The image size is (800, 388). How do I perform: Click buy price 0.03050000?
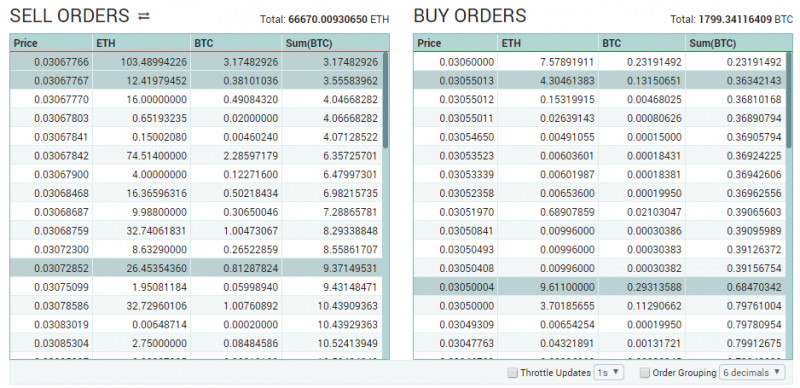click(x=466, y=306)
